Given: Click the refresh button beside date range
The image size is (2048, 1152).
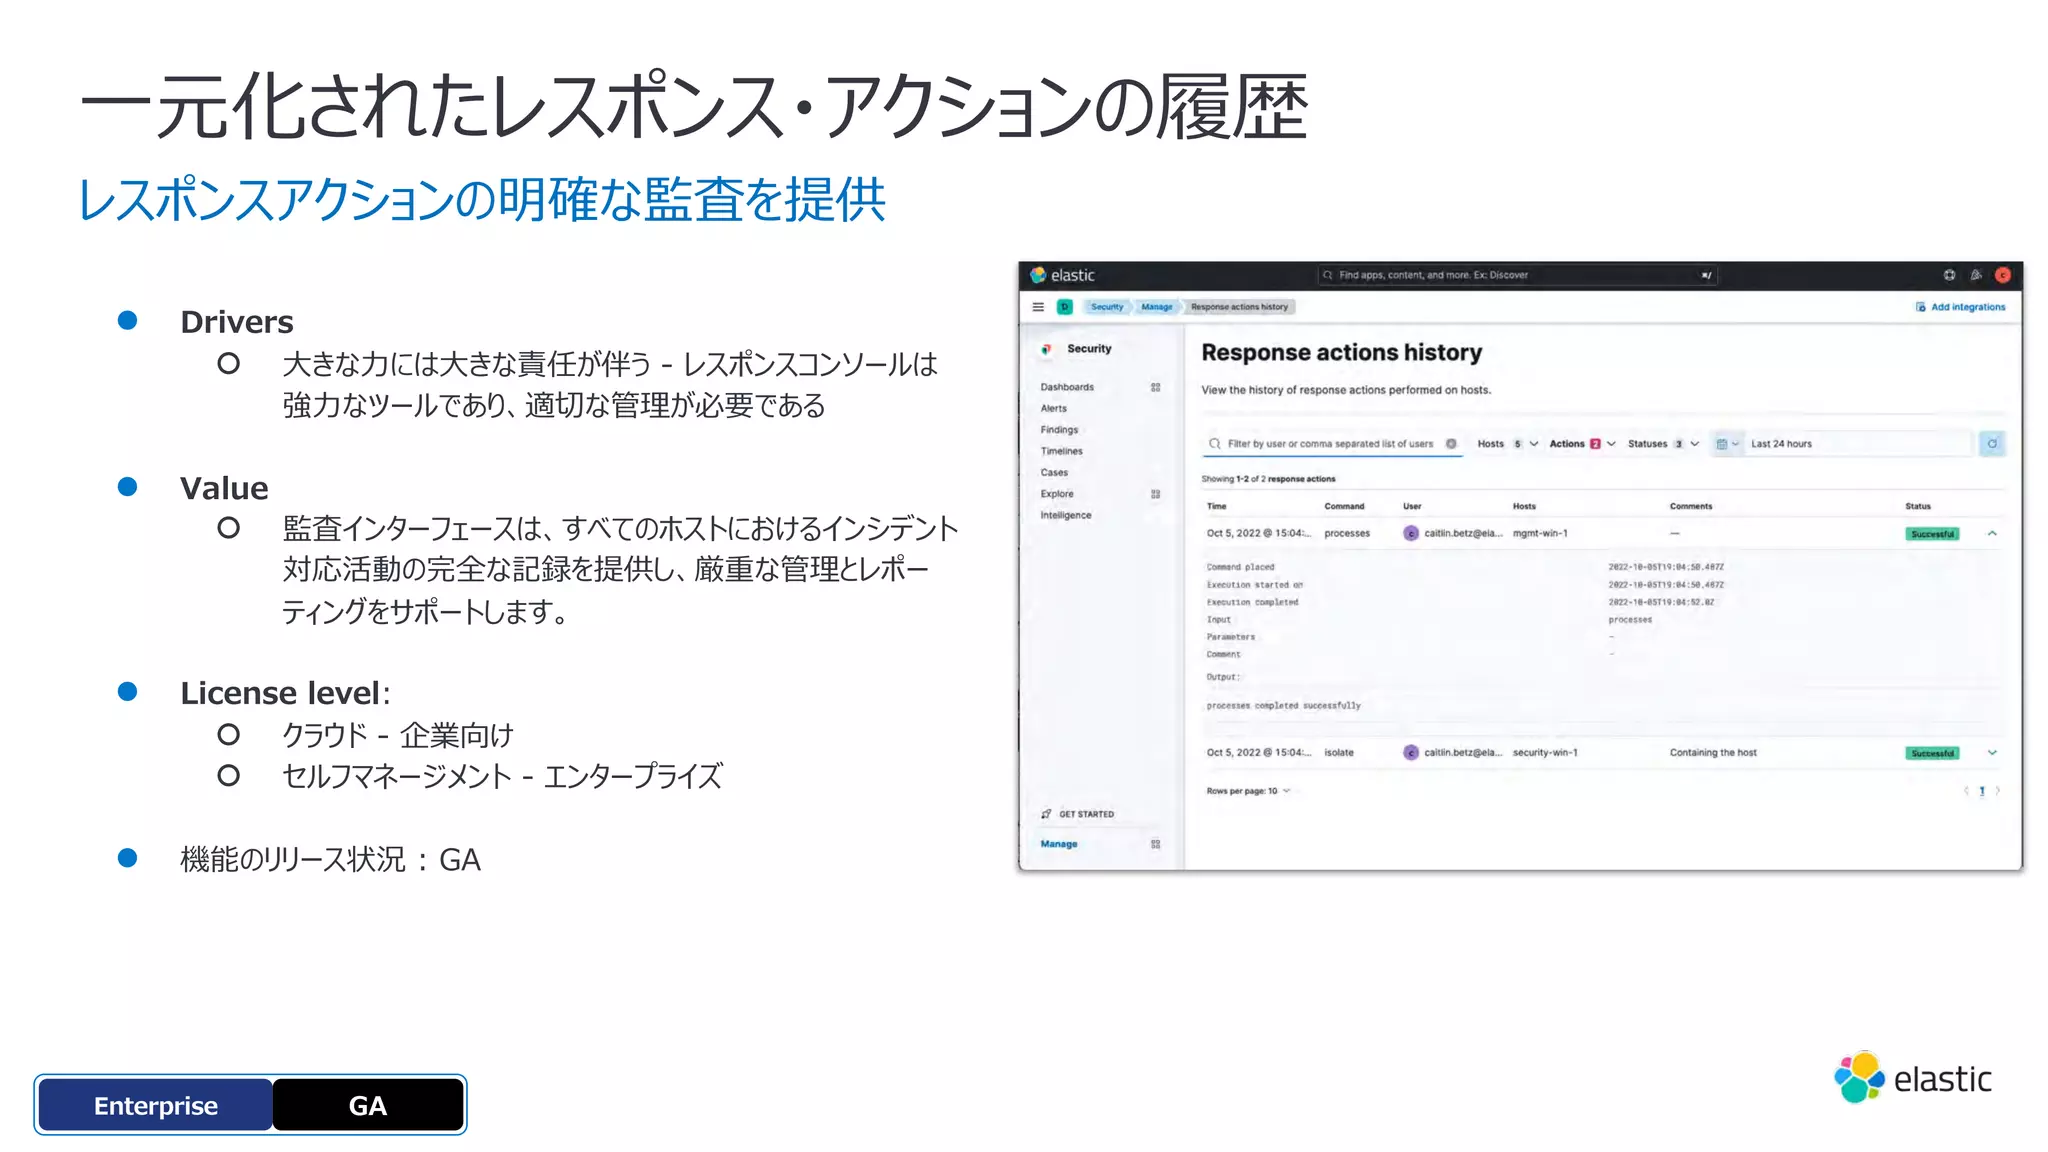Looking at the screenshot, I should [x=1992, y=444].
